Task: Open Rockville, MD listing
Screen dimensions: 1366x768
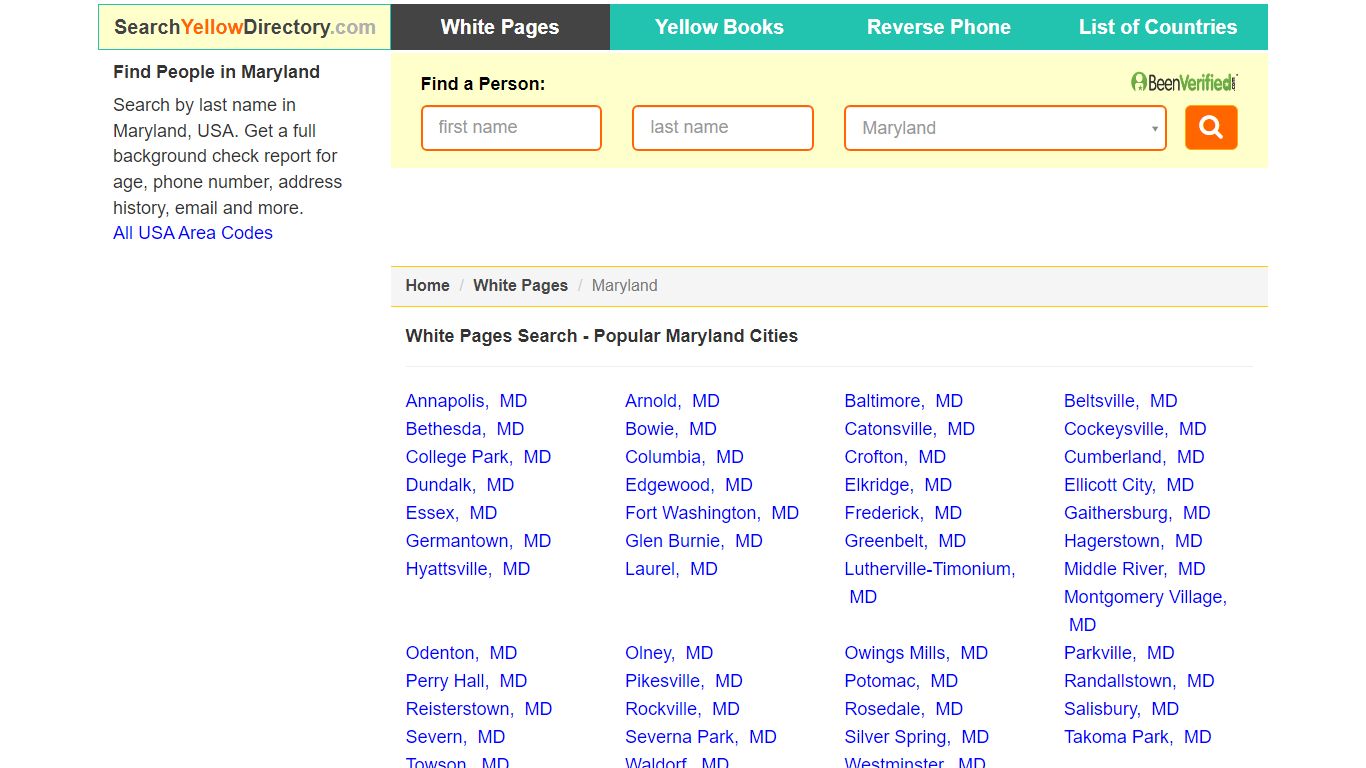Action: [x=682, y=709]
